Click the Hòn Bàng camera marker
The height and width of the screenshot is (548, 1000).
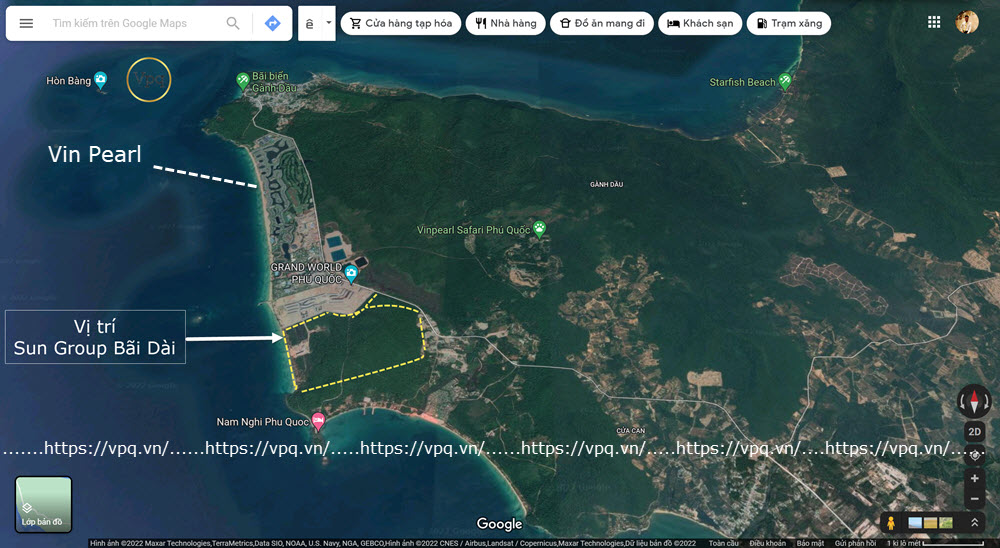[100, 80]
